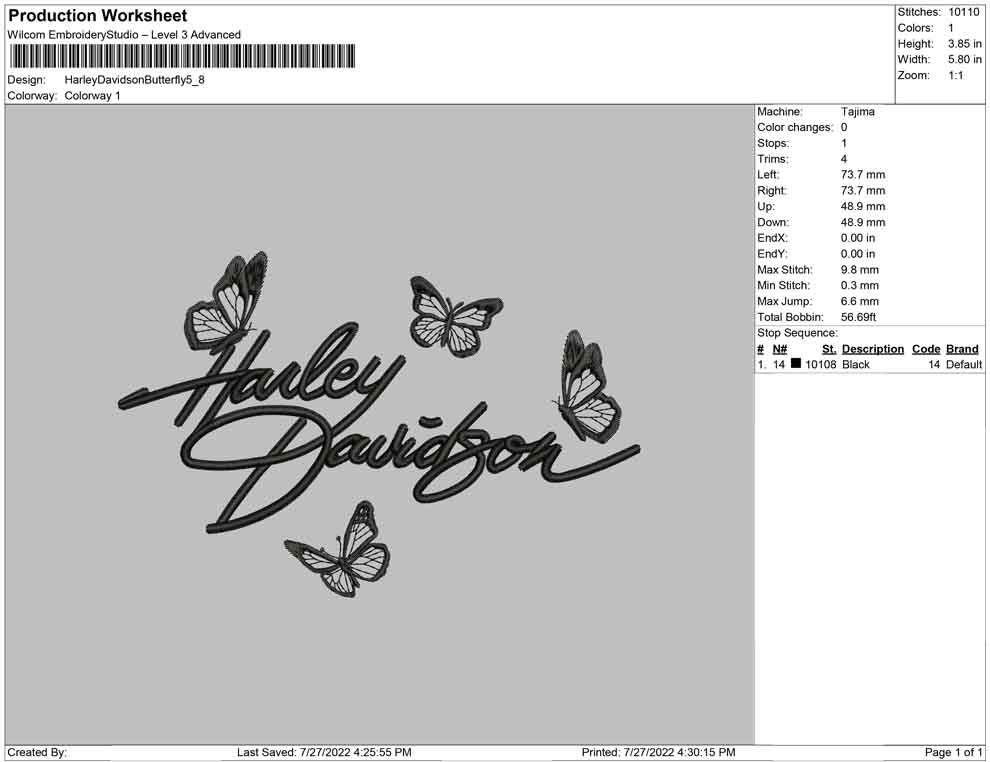990x762 pixels.
Task: Click the 'Black' thread description
Action: coord(856,364)
